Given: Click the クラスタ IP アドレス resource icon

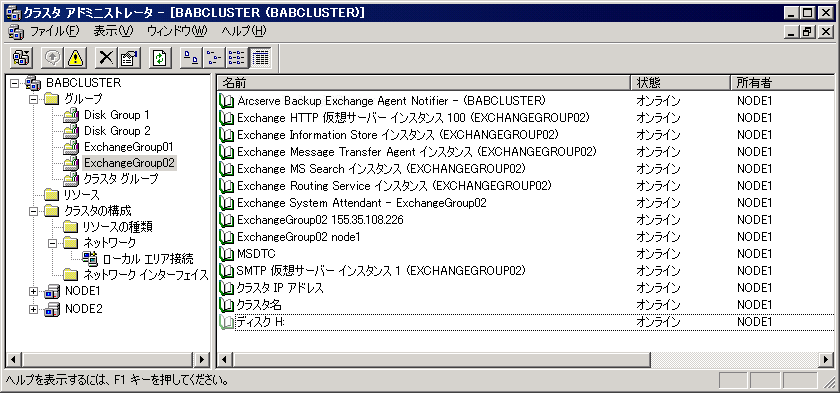Looking at the screenshot, I should pos(227,288).
